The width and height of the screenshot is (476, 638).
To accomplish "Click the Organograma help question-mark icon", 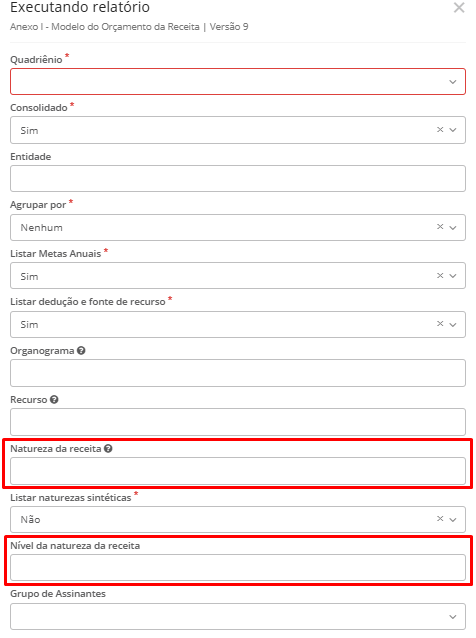I will pyautogui.click(x=81, y=350).
